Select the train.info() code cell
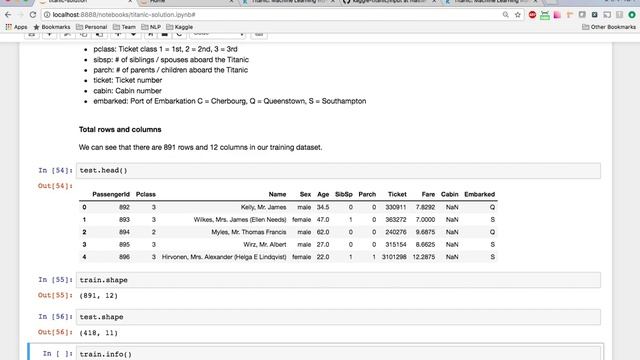Viewport: 640px width, 360px height. tap(338, 353)
